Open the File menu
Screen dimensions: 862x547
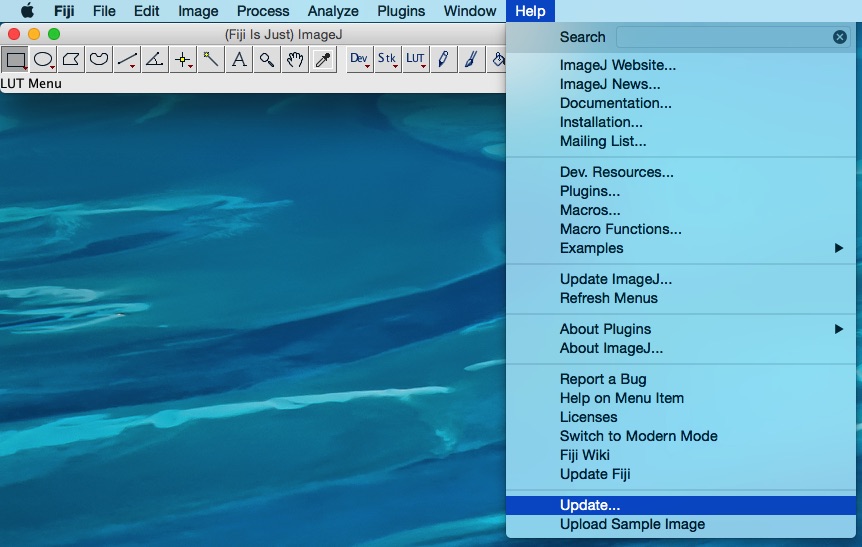click(104, 11)
